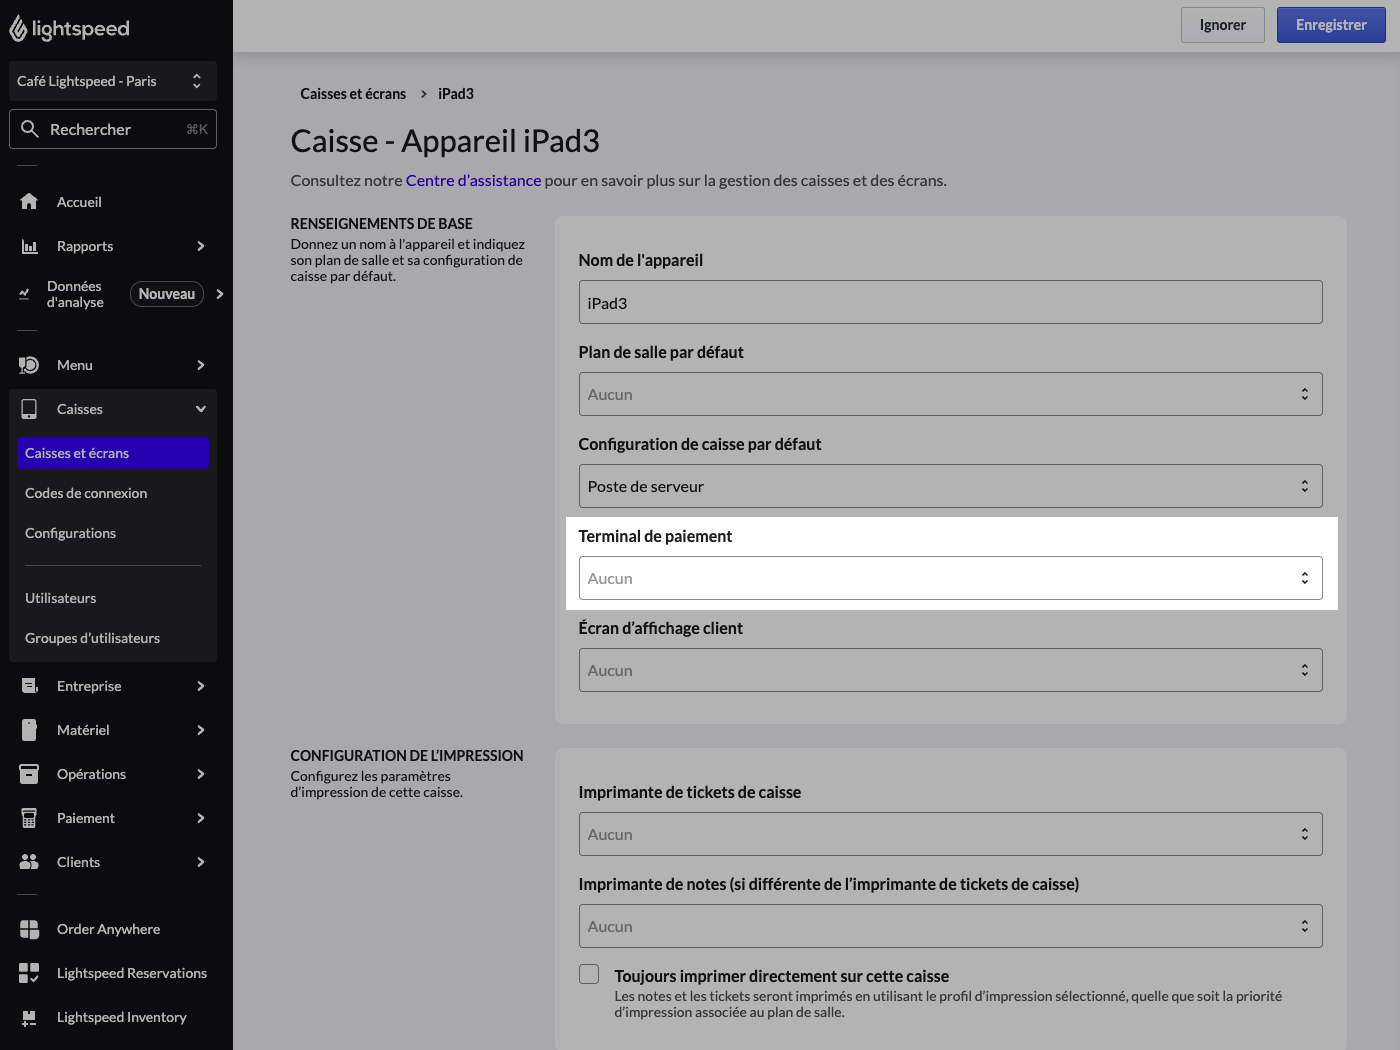Click the Lightspeed flame logo

pyautogui.click(x=18, y=29)
